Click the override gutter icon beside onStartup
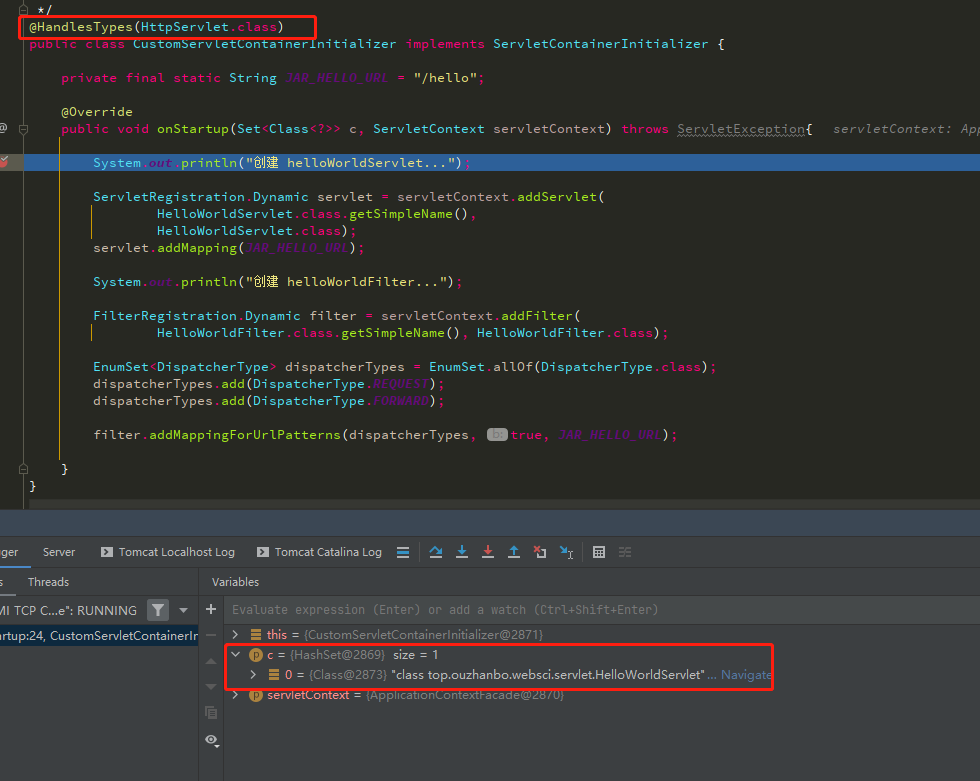980x781 pixels. [3, 129]
